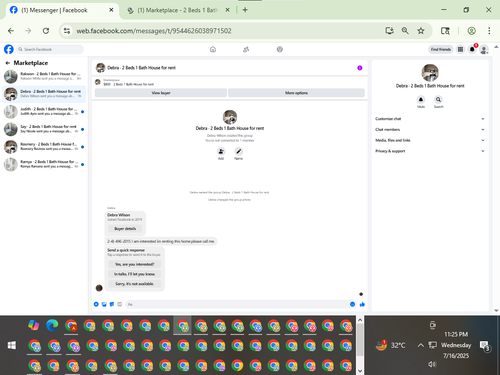The width and height of the screenshot is (500, 375).
Task: Expand Media, files and links section
Action: (x=430, y=140)
